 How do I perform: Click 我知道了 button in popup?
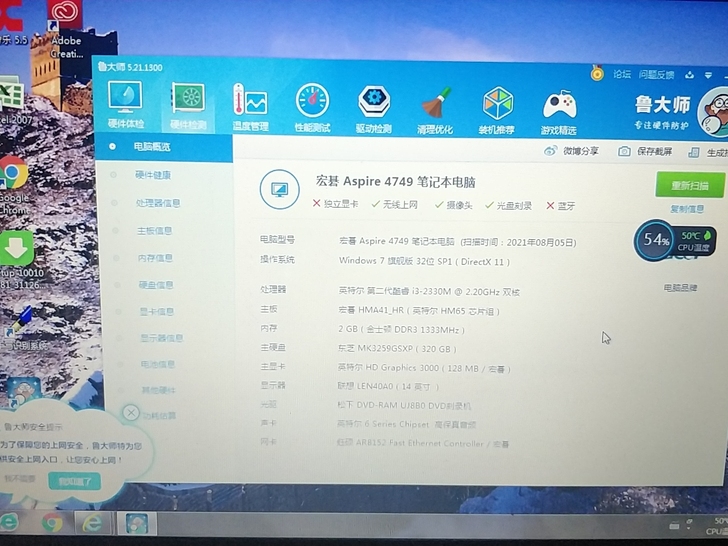coord(74,482)
